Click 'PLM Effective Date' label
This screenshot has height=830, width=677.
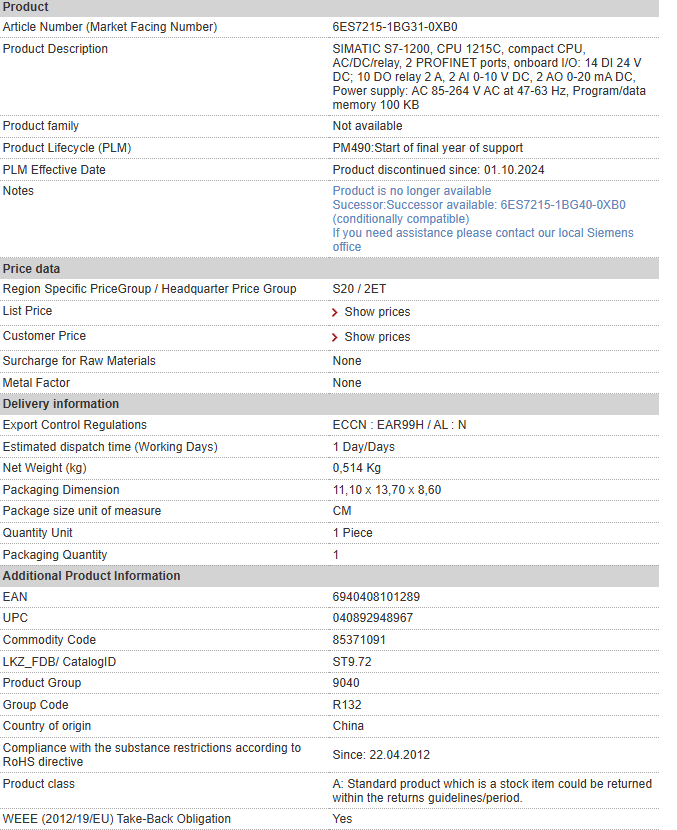[54, 170]
